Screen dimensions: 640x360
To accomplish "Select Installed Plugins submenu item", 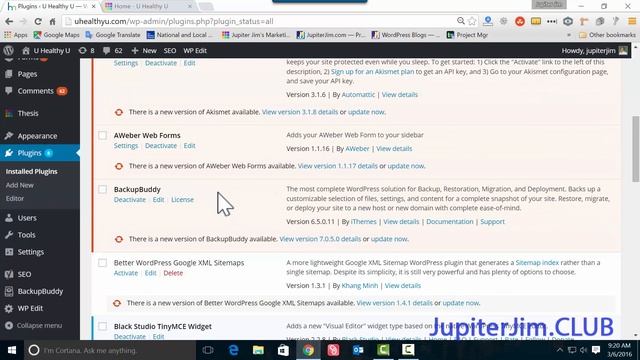I will click(x=31, y=171).
